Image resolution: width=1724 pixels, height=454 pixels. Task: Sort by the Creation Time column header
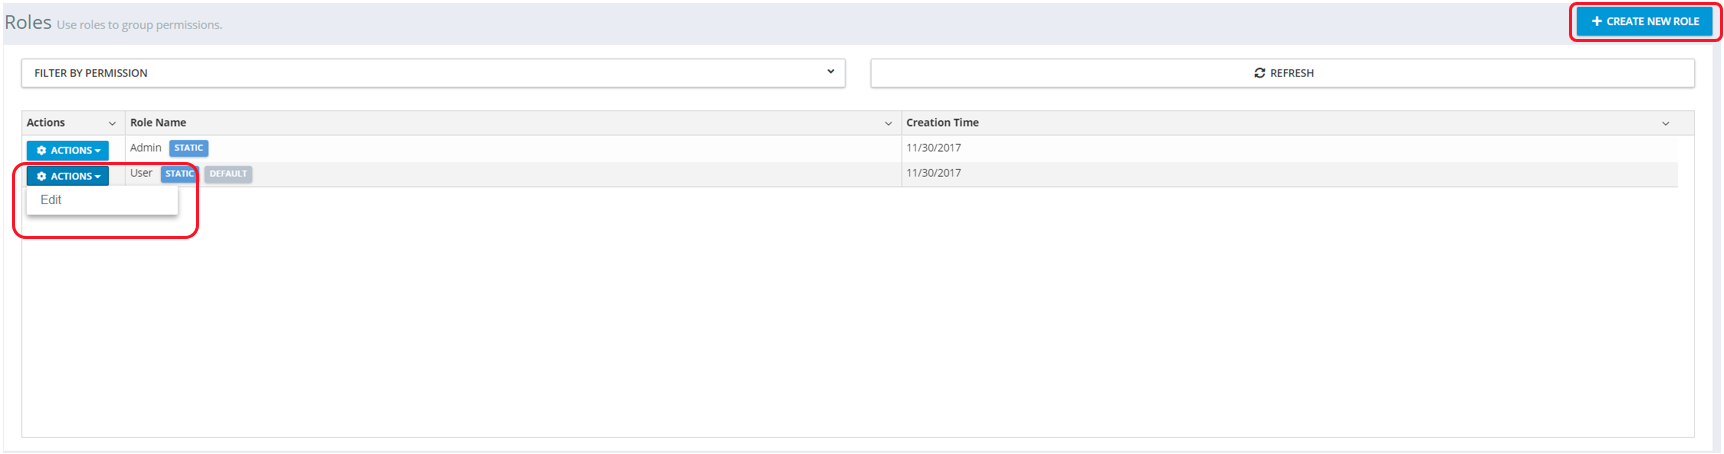click(942, 123)
